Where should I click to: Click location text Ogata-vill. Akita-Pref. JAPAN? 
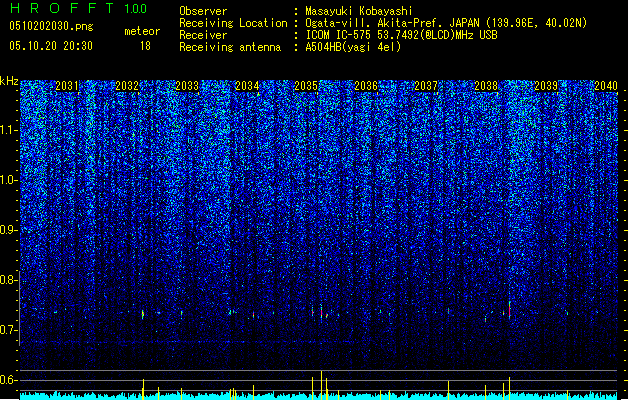(392, 23)
